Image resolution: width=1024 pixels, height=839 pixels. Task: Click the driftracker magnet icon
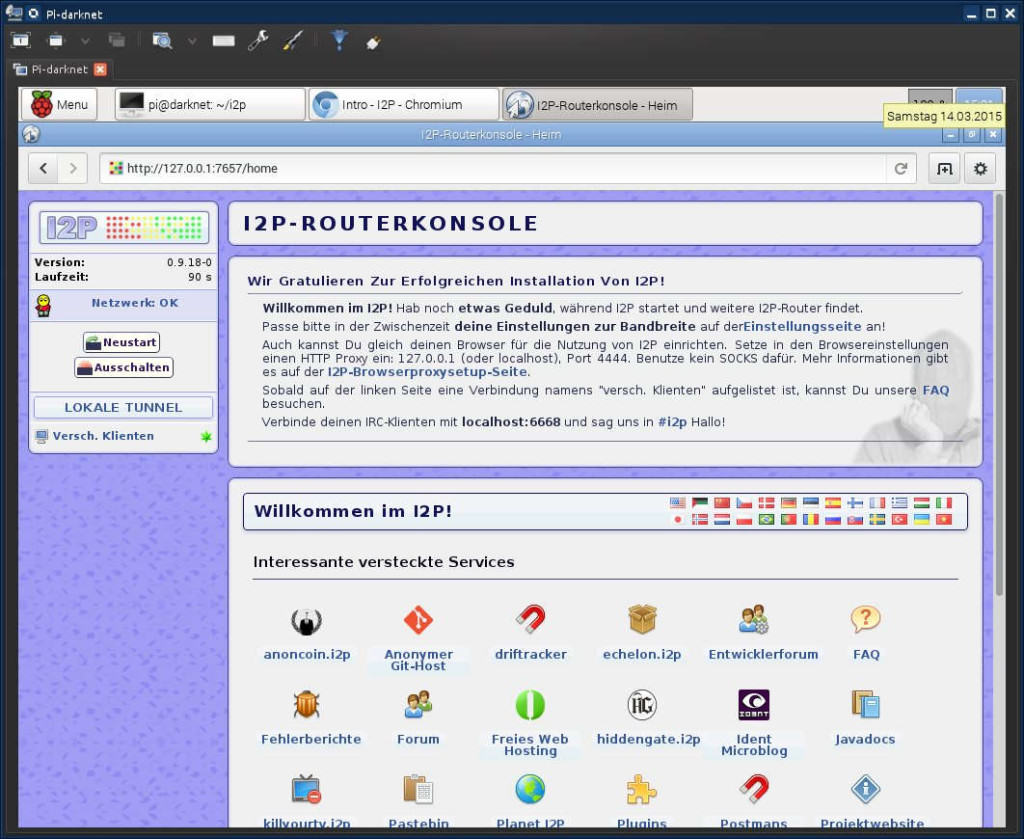[529, 619]
